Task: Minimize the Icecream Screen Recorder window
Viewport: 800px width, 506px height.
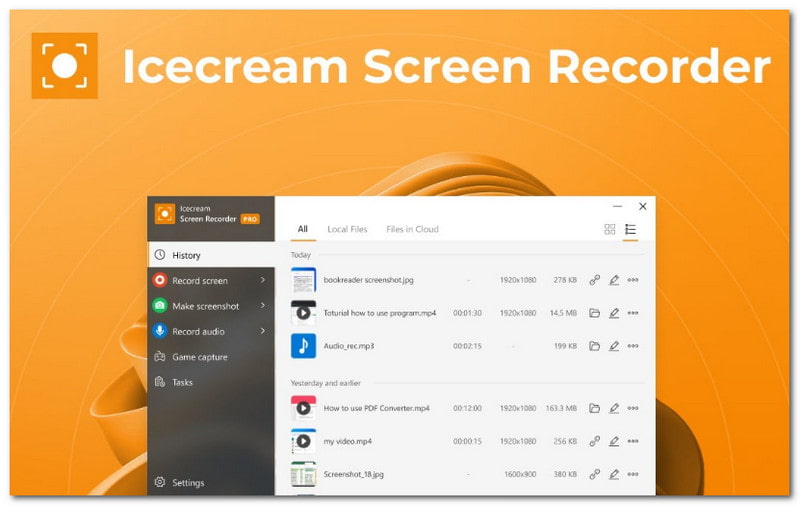Action: (x=618, y=206)
